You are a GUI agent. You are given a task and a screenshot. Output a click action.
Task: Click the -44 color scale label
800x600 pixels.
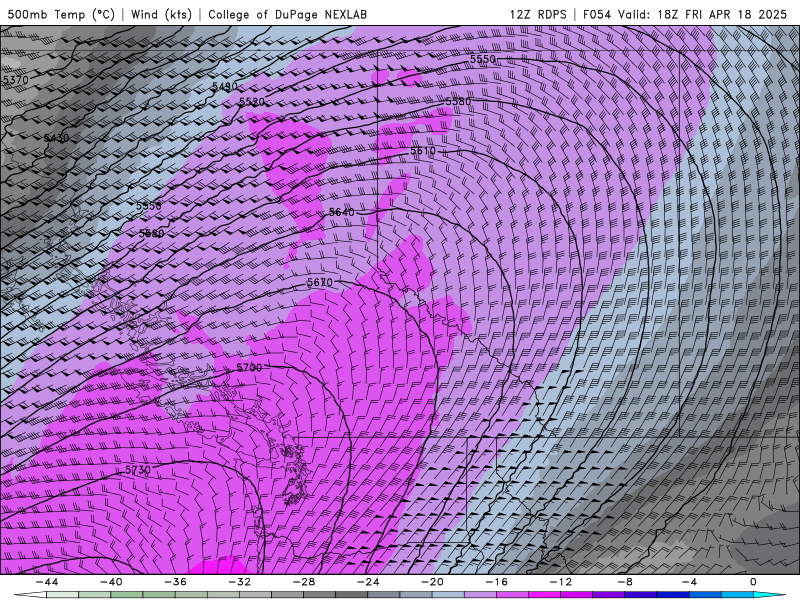pos(47,582)
